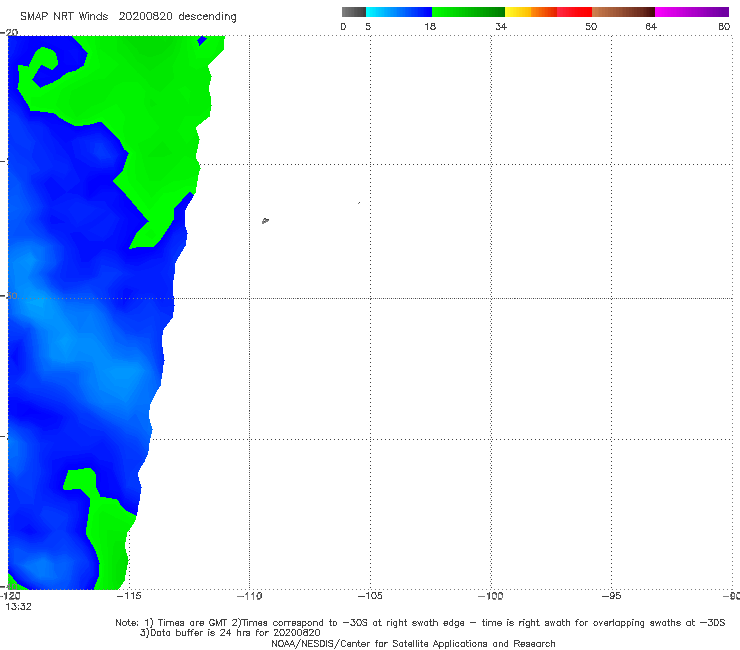Click the longitude label -100
Screen dimensions: 740x650
coord(491,596)
